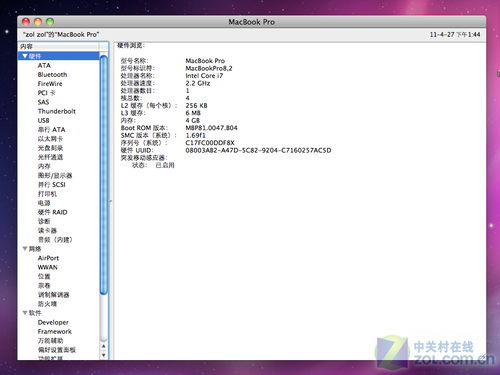Click the 4 GB memory value
Image resolution: width=500 pixels, height=375 pixels.
point(193,120)
